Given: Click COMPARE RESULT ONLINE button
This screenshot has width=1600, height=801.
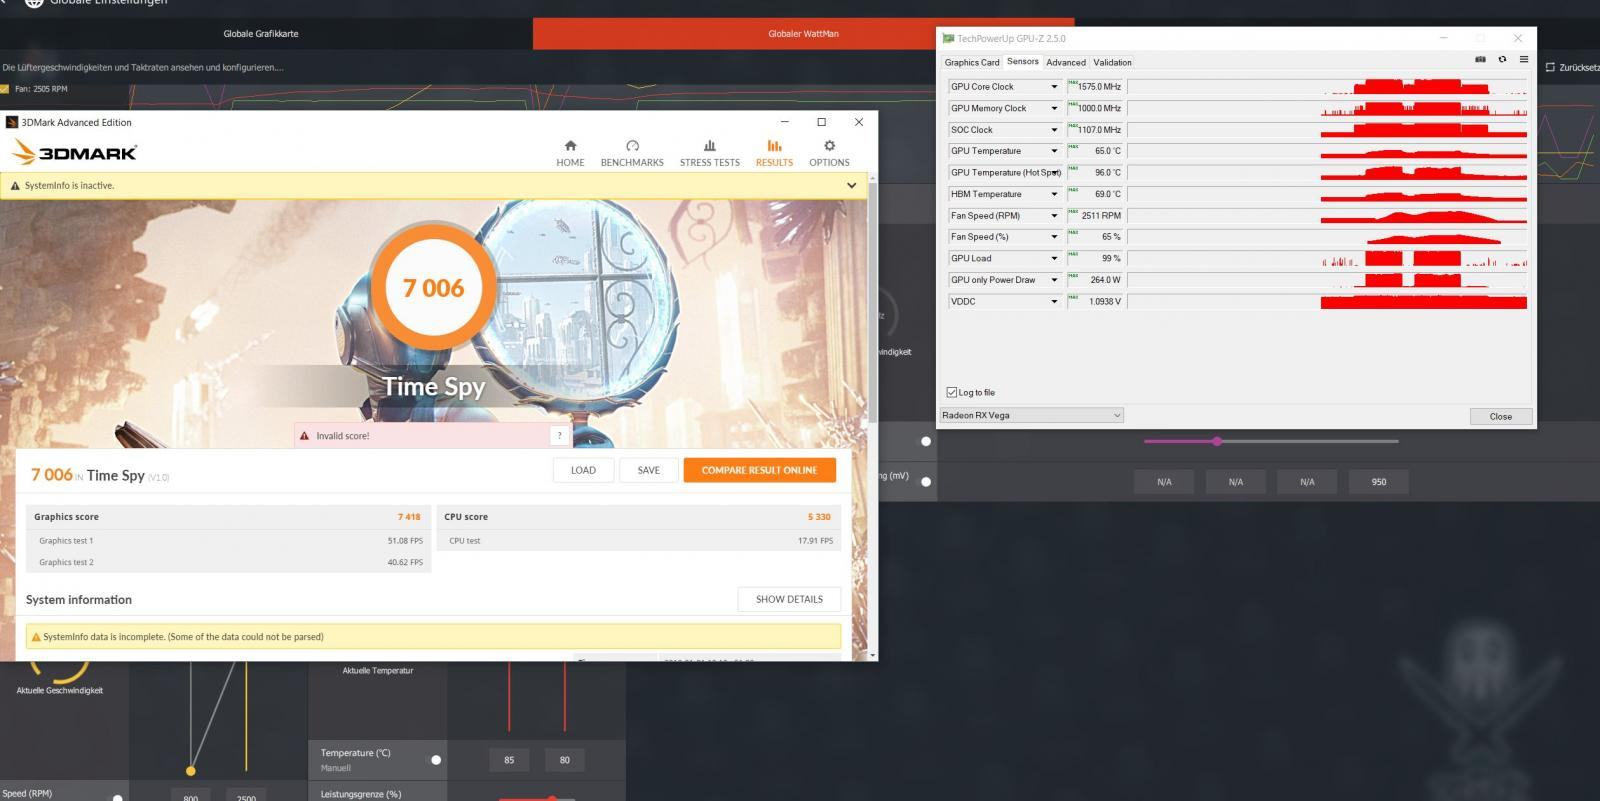Looking at the screenshot, I should click(759, 470).
